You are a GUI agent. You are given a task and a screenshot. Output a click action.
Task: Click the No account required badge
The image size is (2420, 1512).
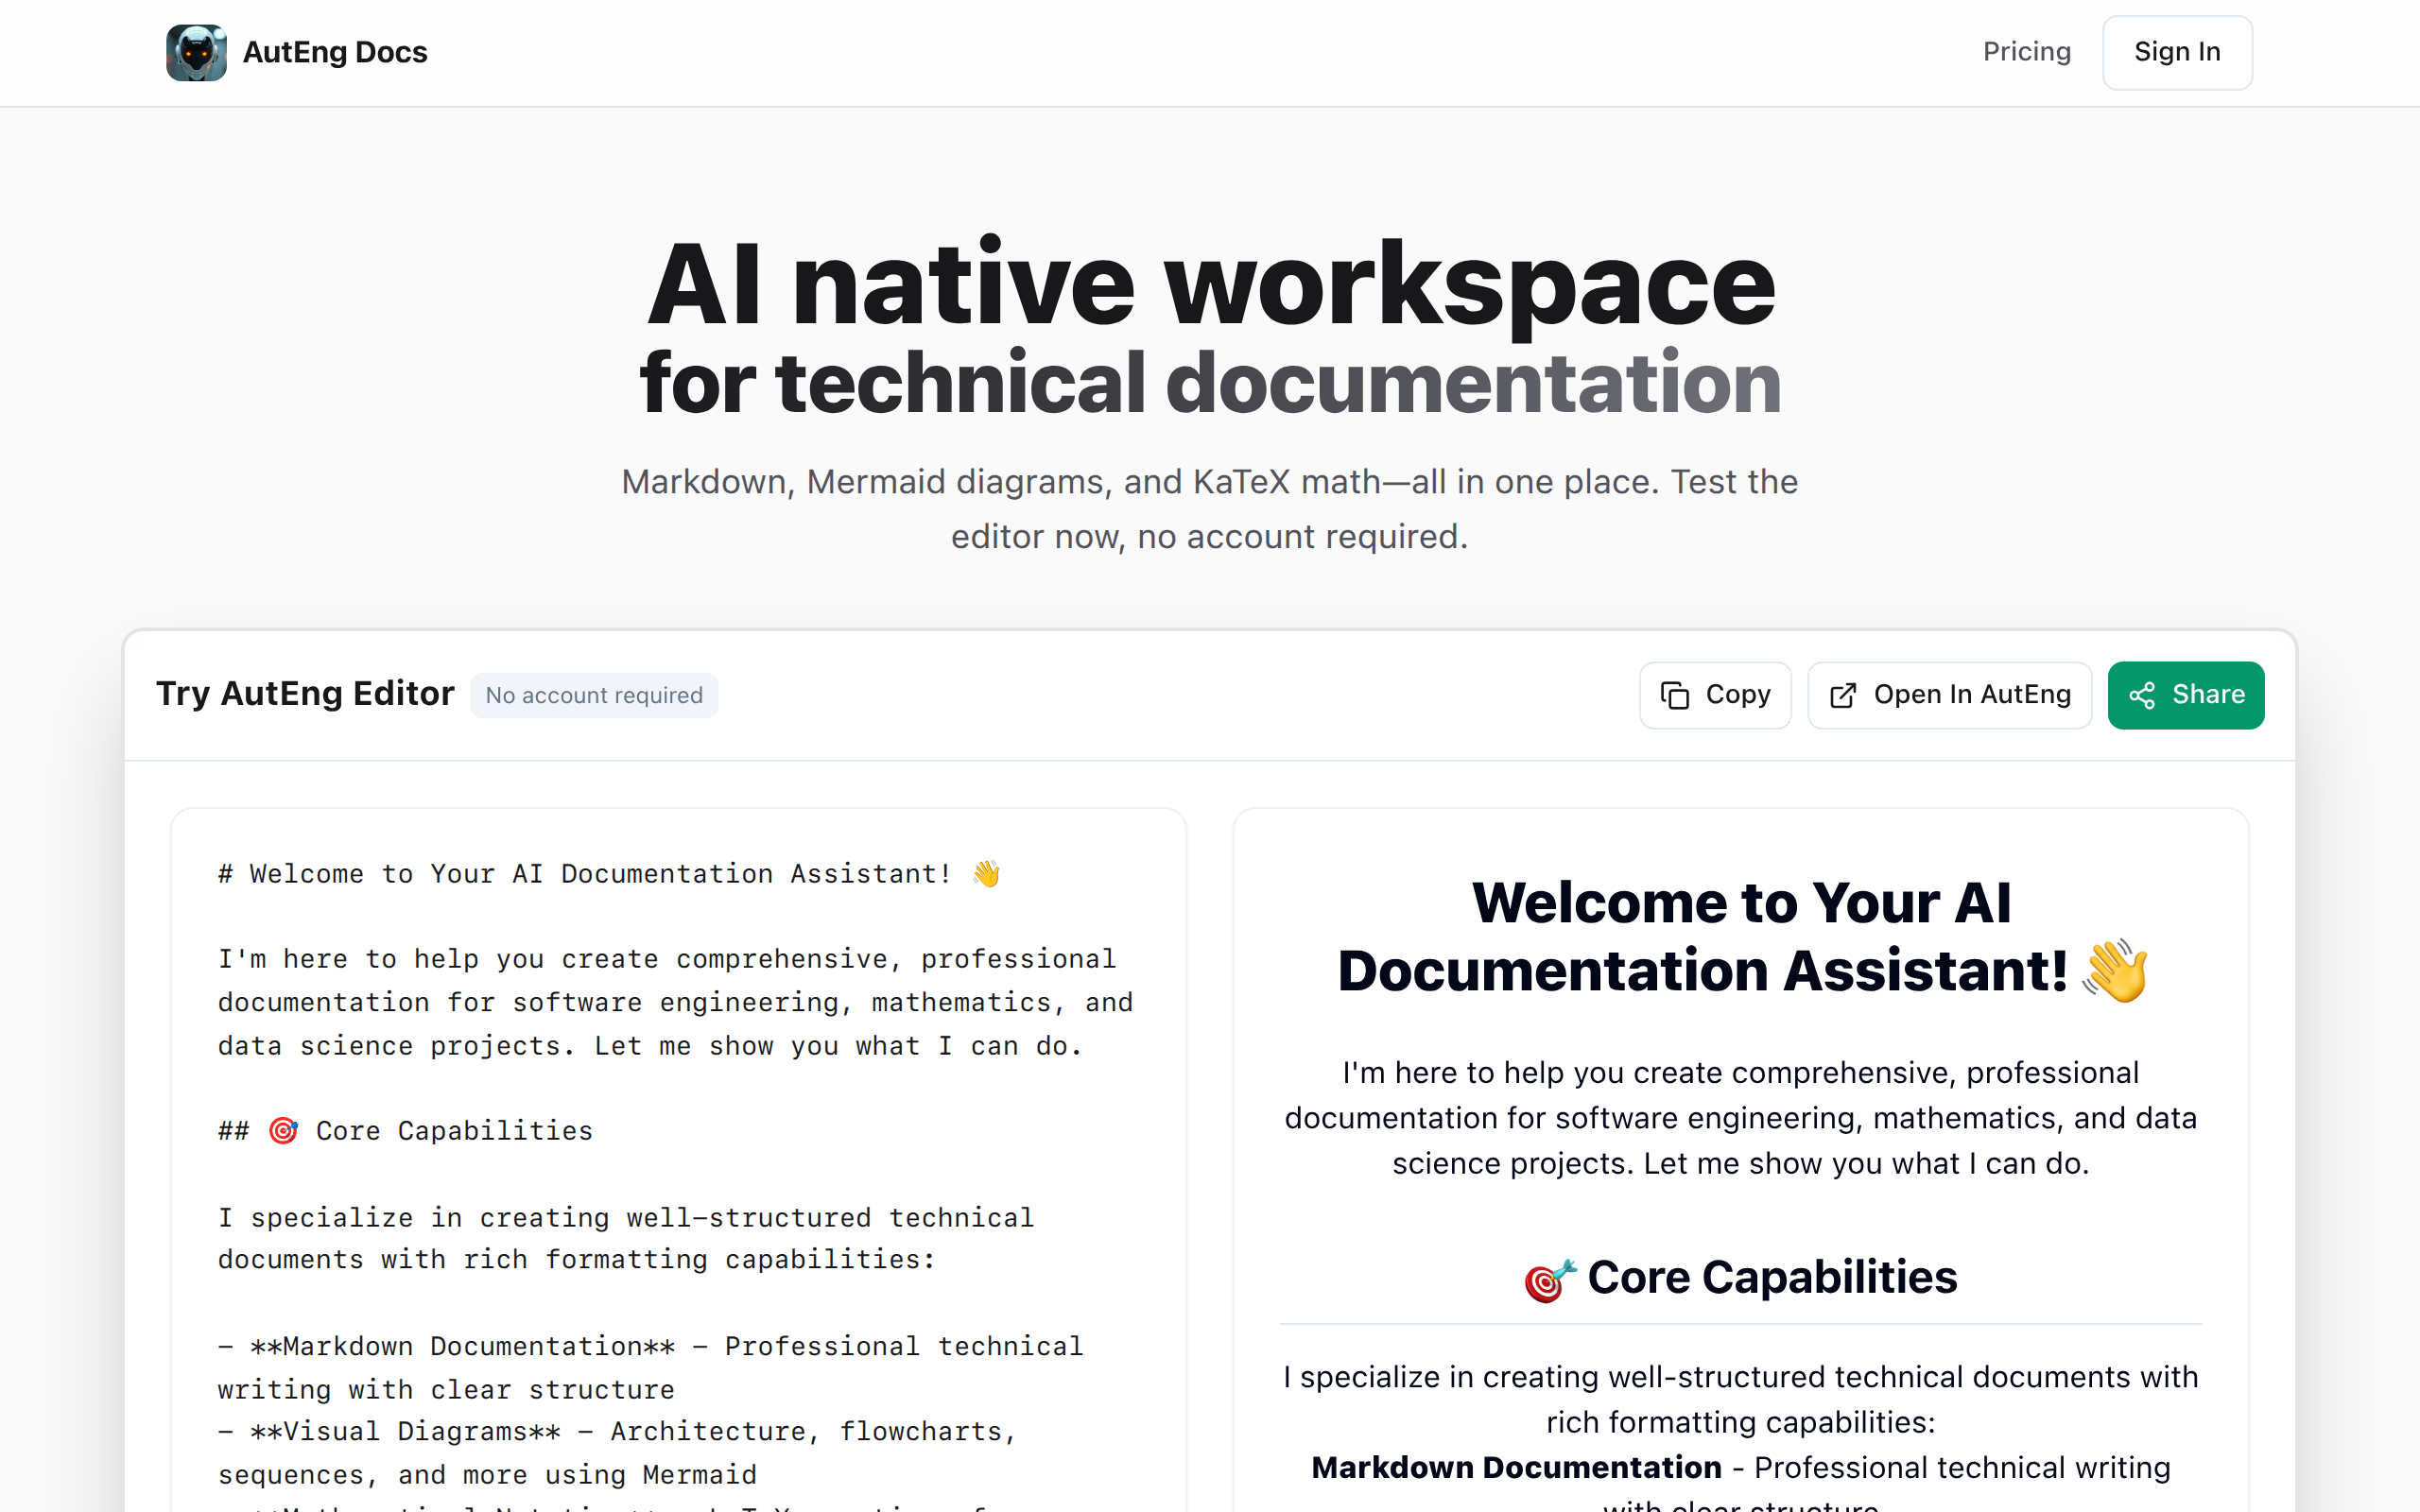pos(594,695)
